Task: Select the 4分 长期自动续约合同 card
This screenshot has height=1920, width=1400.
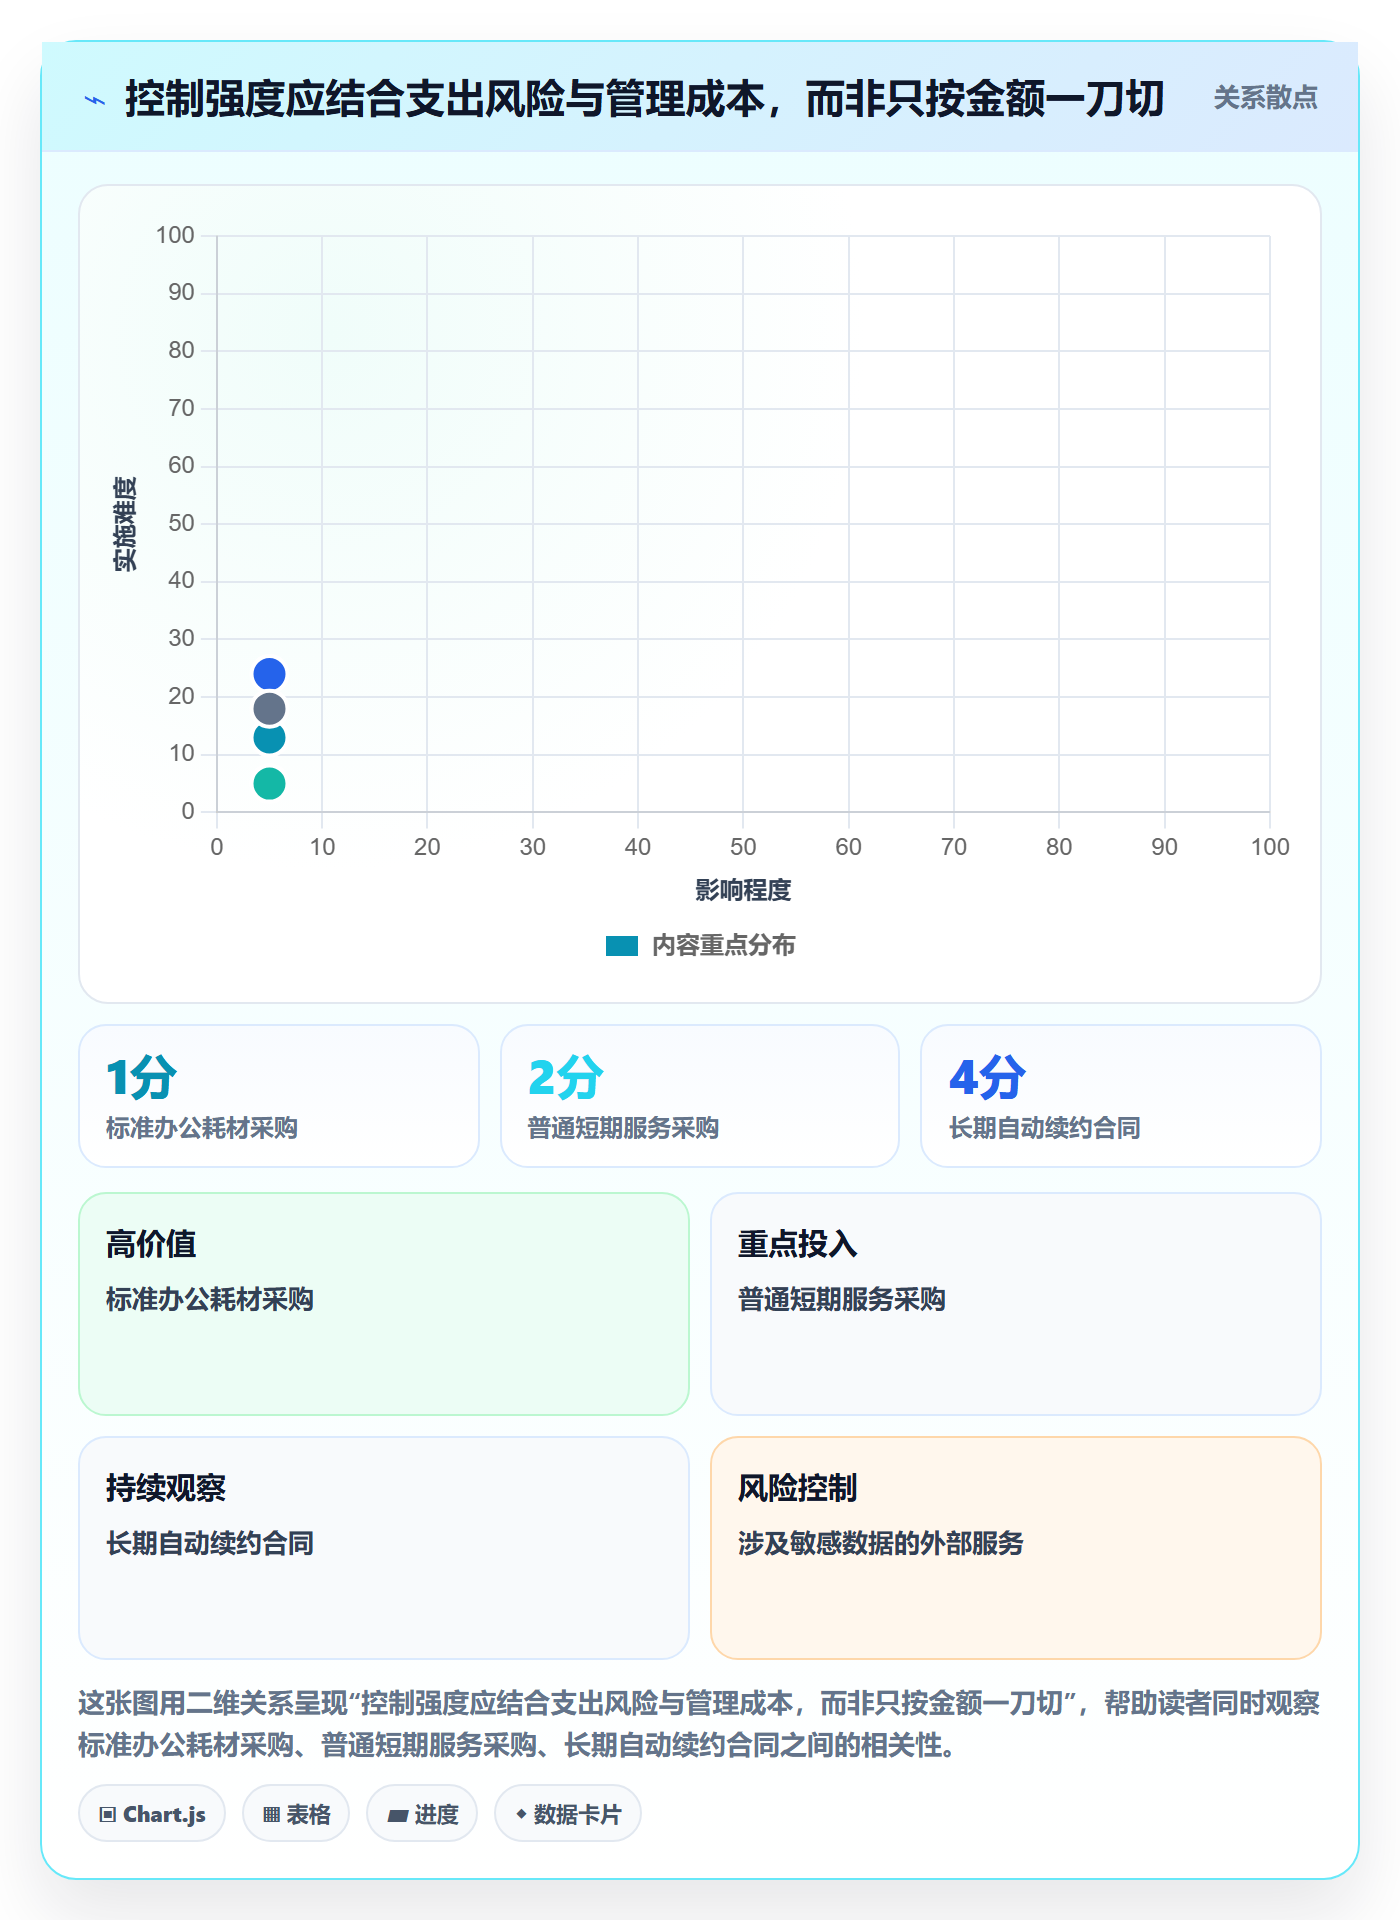Action: 1121,1096
